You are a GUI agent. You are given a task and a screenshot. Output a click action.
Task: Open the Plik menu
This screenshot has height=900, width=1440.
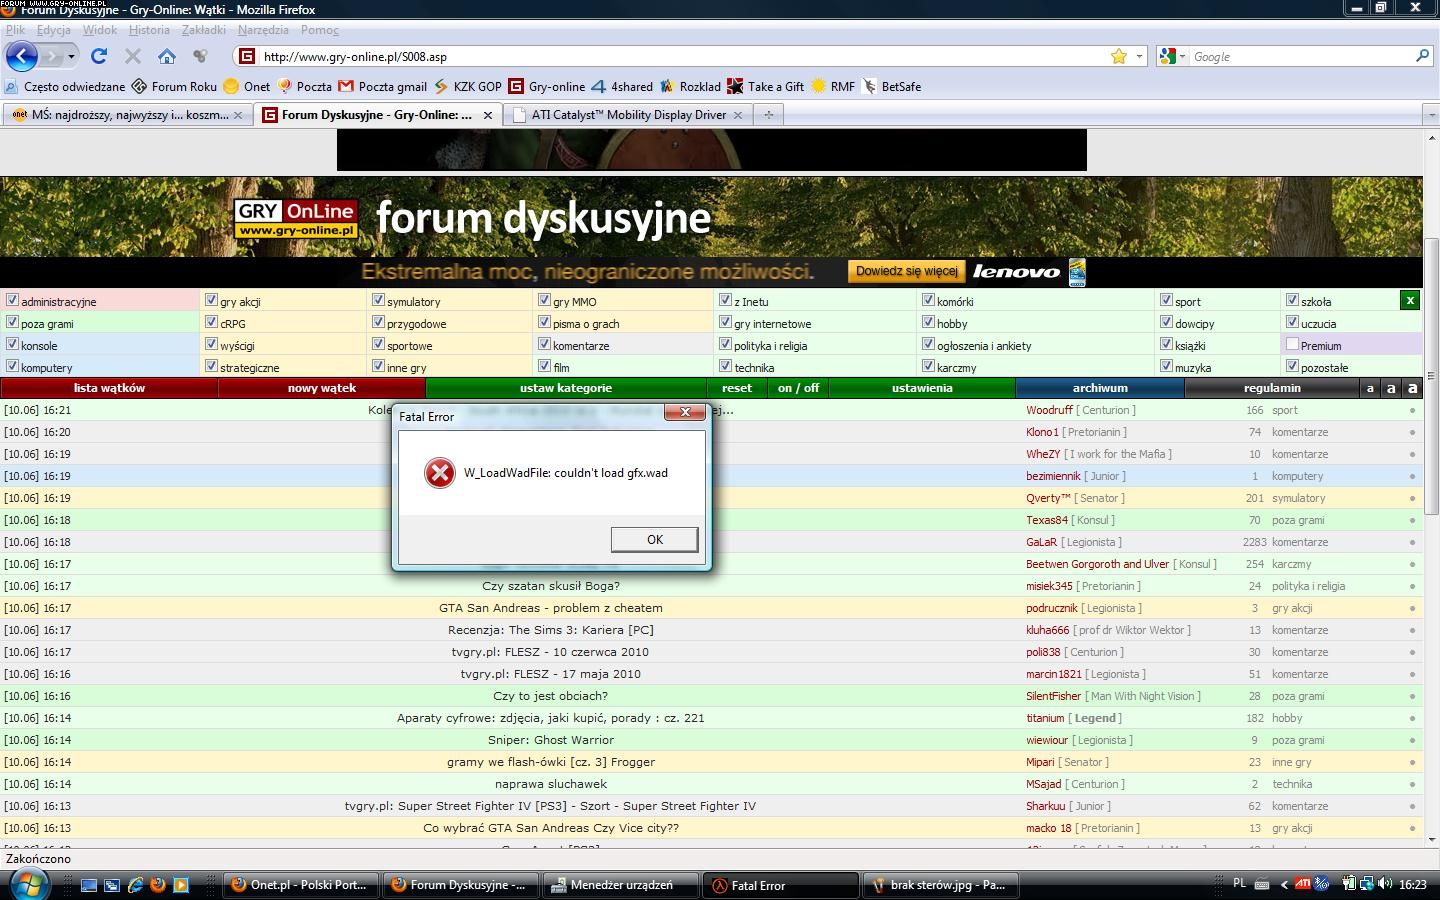point(15,30)
